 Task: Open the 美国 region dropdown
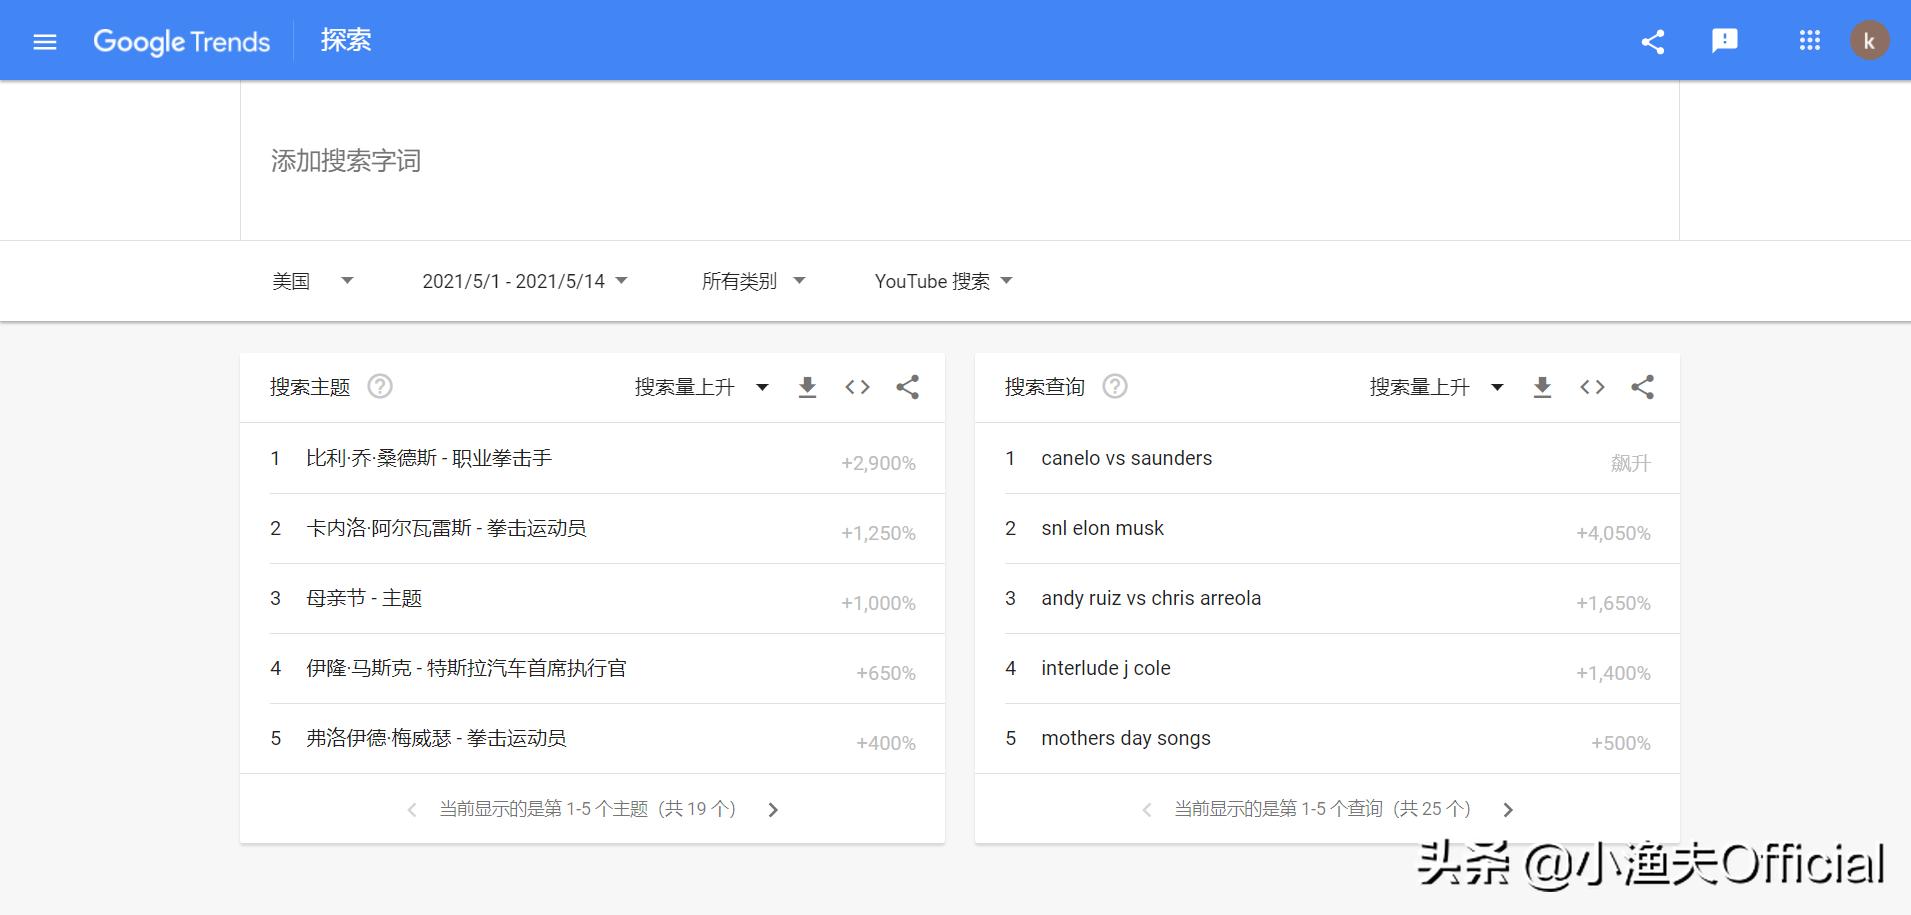313,281
